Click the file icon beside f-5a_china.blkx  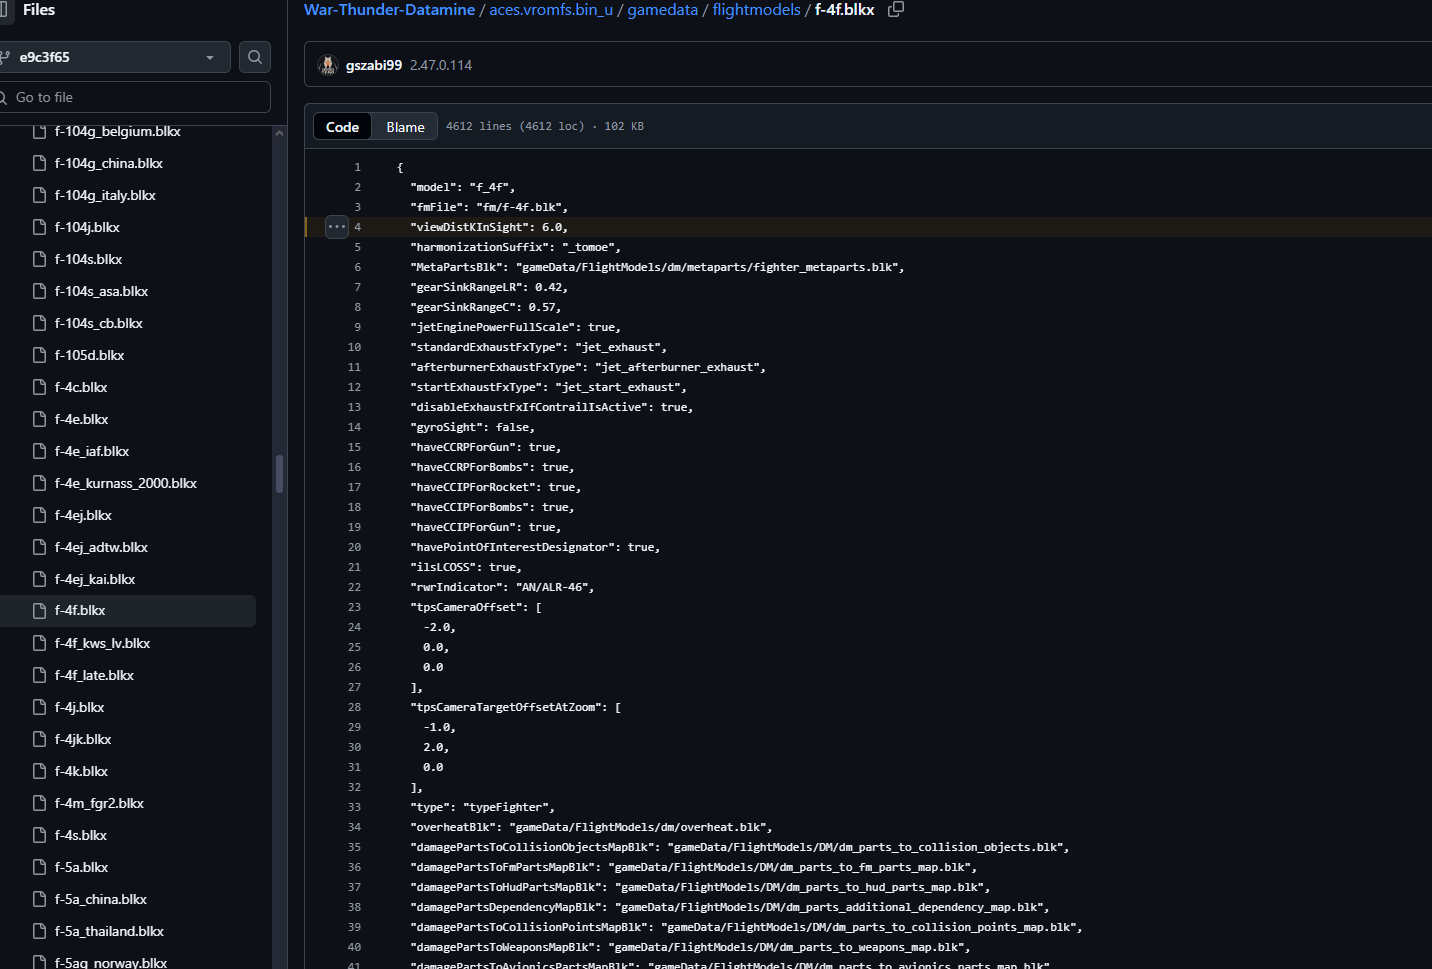(40, 899)
